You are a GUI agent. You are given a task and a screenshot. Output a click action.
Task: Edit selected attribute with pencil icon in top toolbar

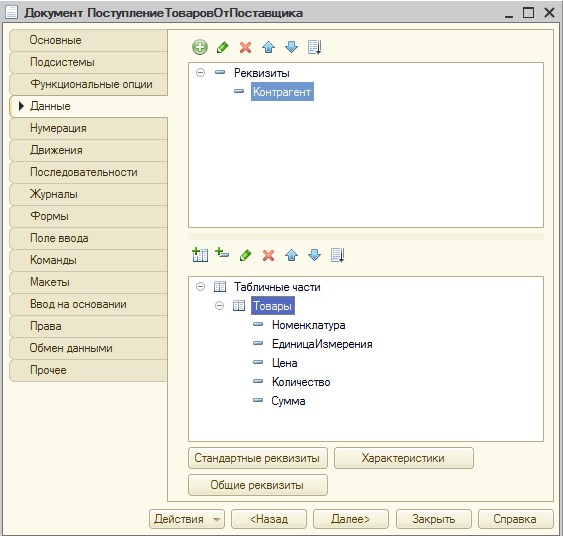click(223, 47)
